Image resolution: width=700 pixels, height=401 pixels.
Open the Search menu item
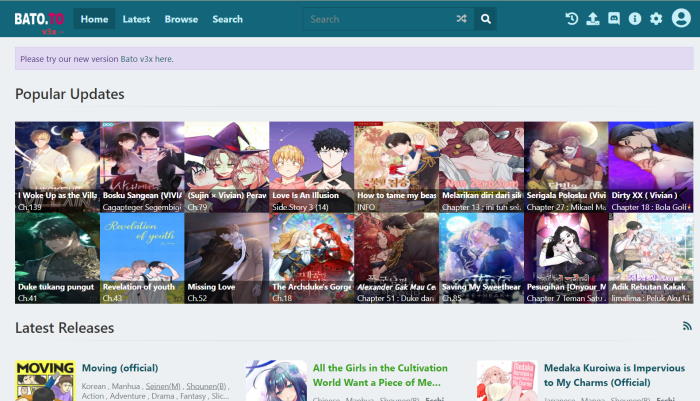pyautogui.click(x=228, y=19)
